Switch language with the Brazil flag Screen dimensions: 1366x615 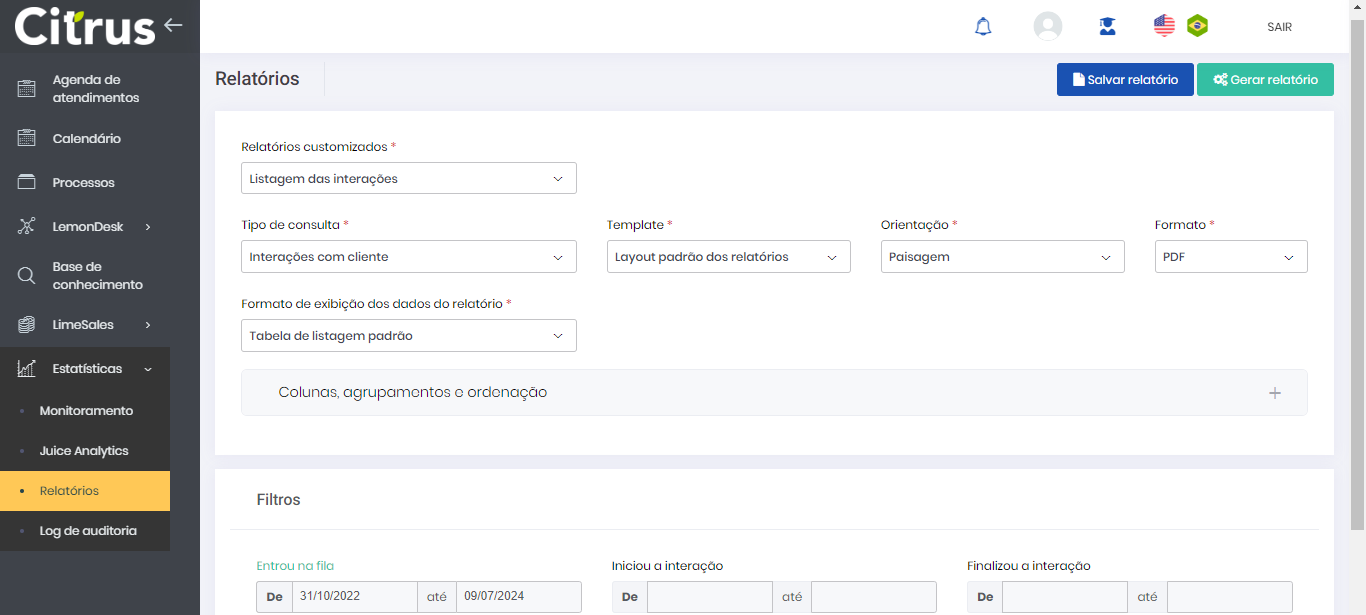tap(1197, 26)
